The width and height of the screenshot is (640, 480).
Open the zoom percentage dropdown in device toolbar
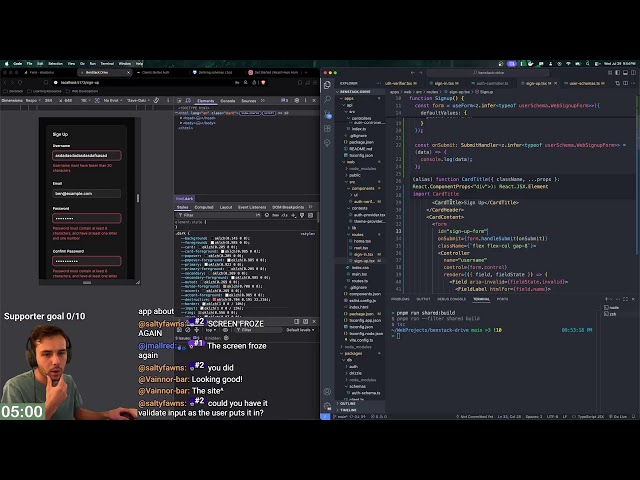85,100
